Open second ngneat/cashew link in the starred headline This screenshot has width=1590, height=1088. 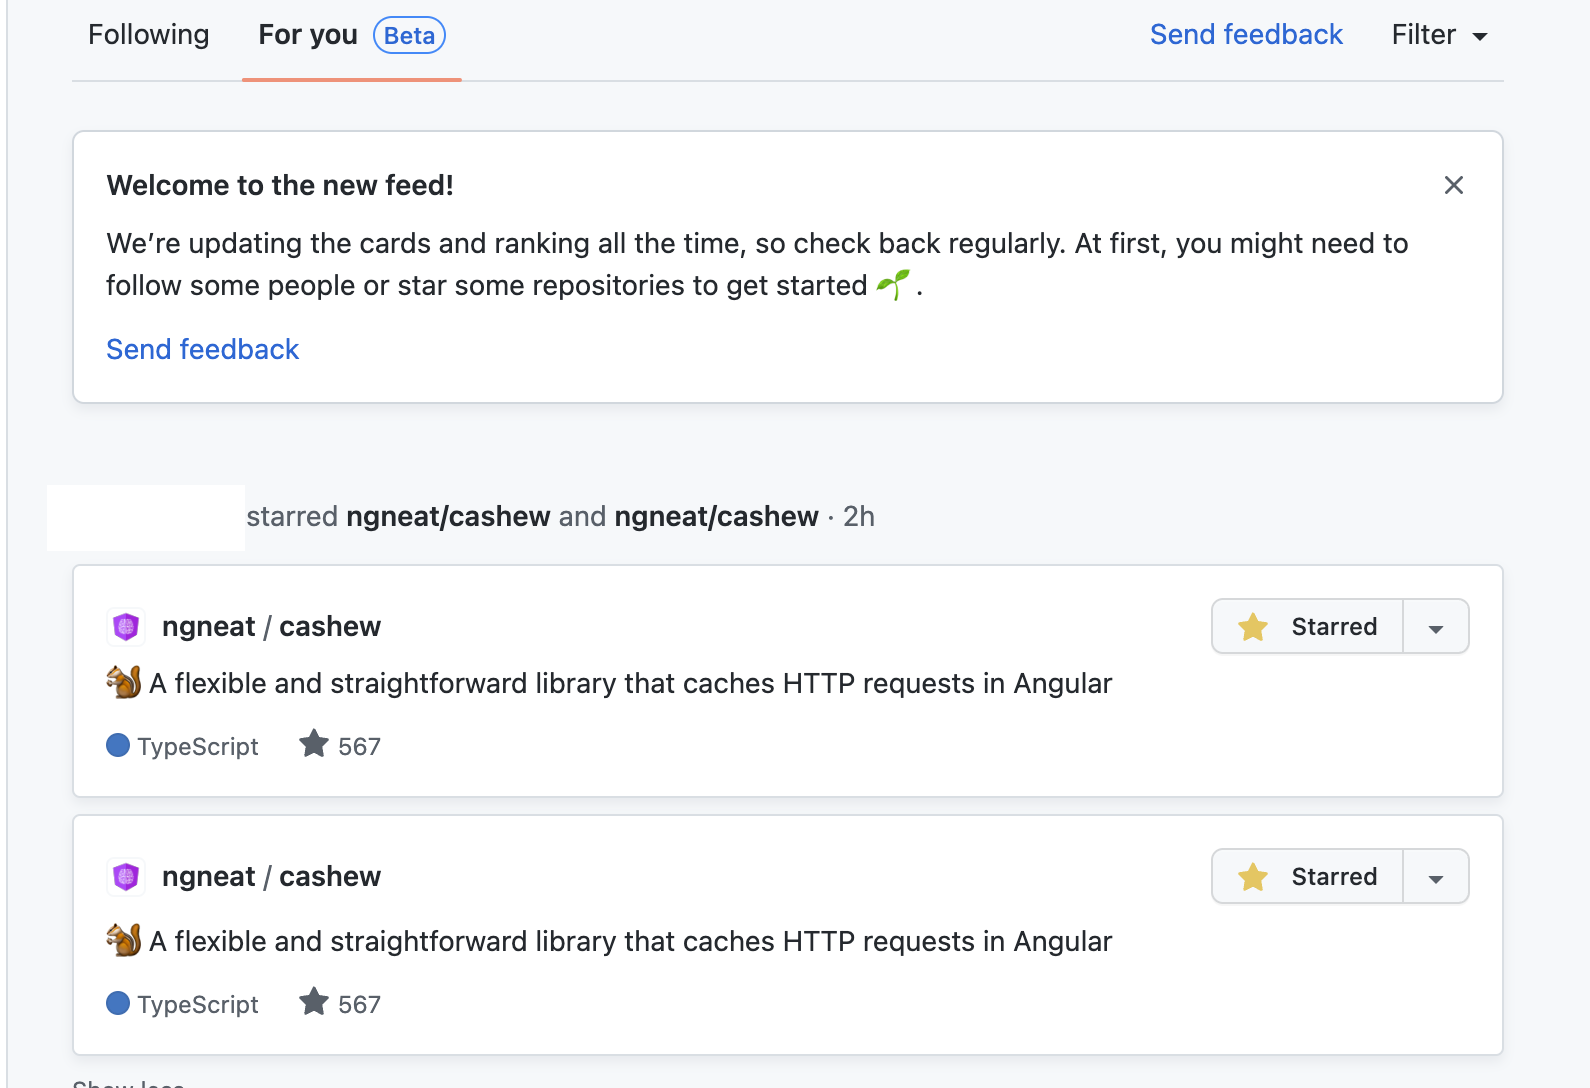716,516
